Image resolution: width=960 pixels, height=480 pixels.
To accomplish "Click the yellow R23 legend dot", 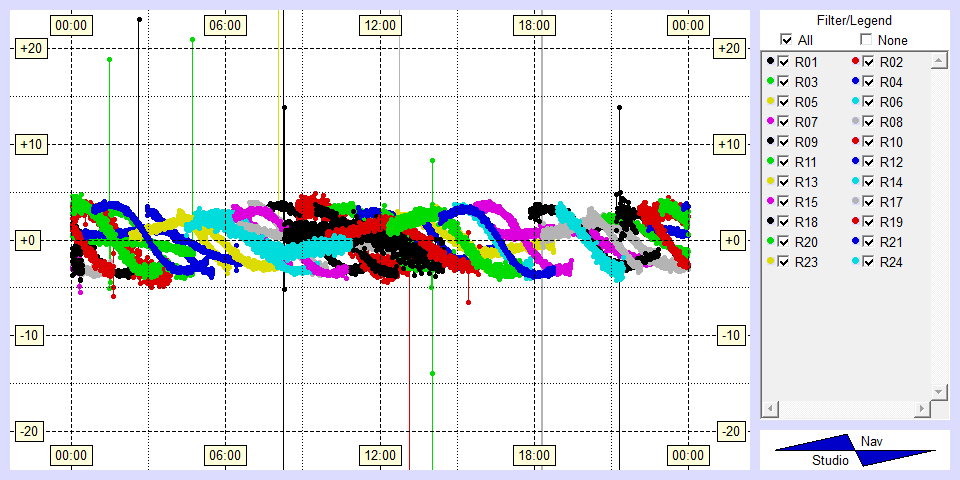I will [x=770, y=262].
